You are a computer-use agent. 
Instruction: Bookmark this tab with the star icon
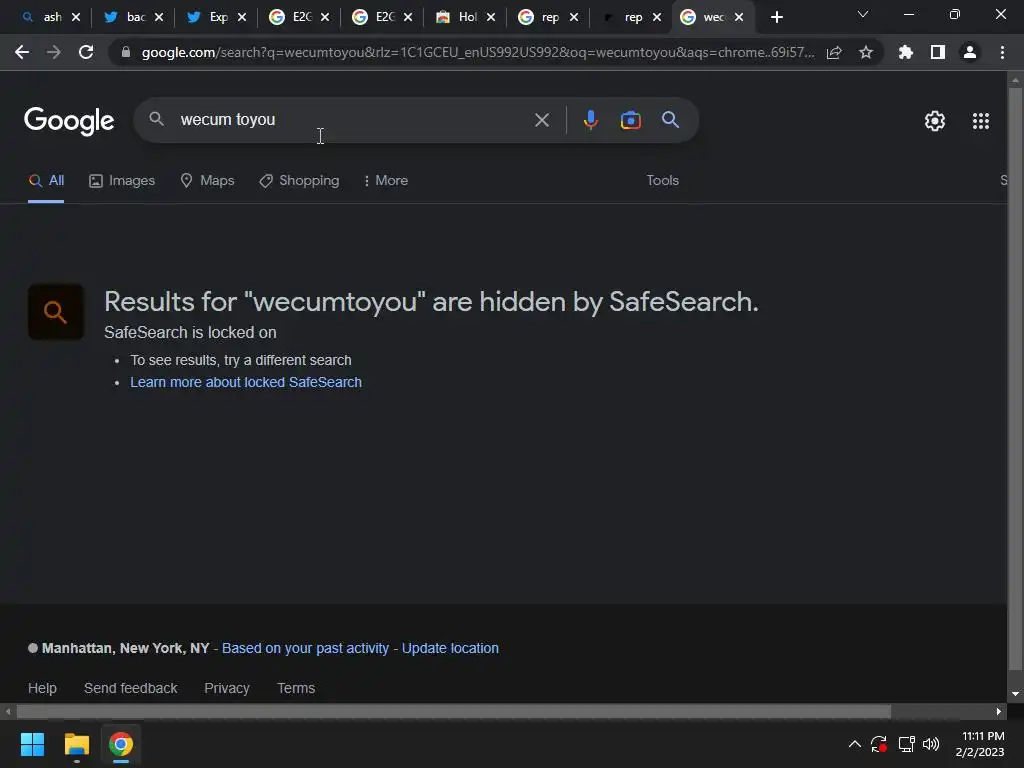(866, 52)
